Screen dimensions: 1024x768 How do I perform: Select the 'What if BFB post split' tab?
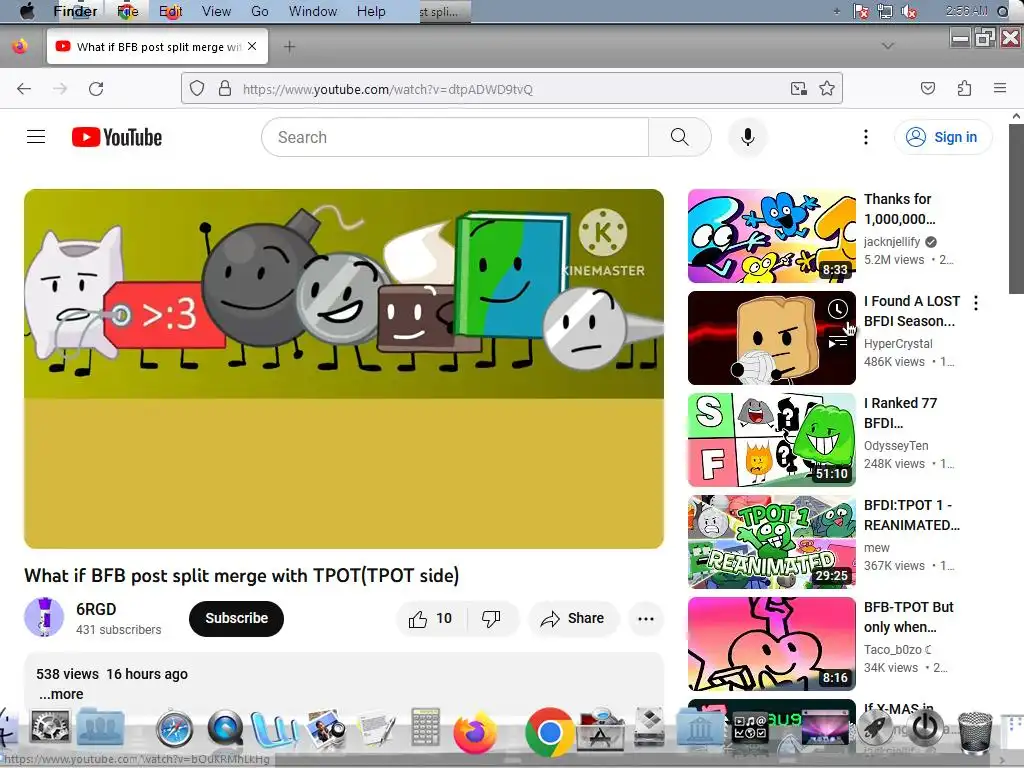click(x=157, y=46)
